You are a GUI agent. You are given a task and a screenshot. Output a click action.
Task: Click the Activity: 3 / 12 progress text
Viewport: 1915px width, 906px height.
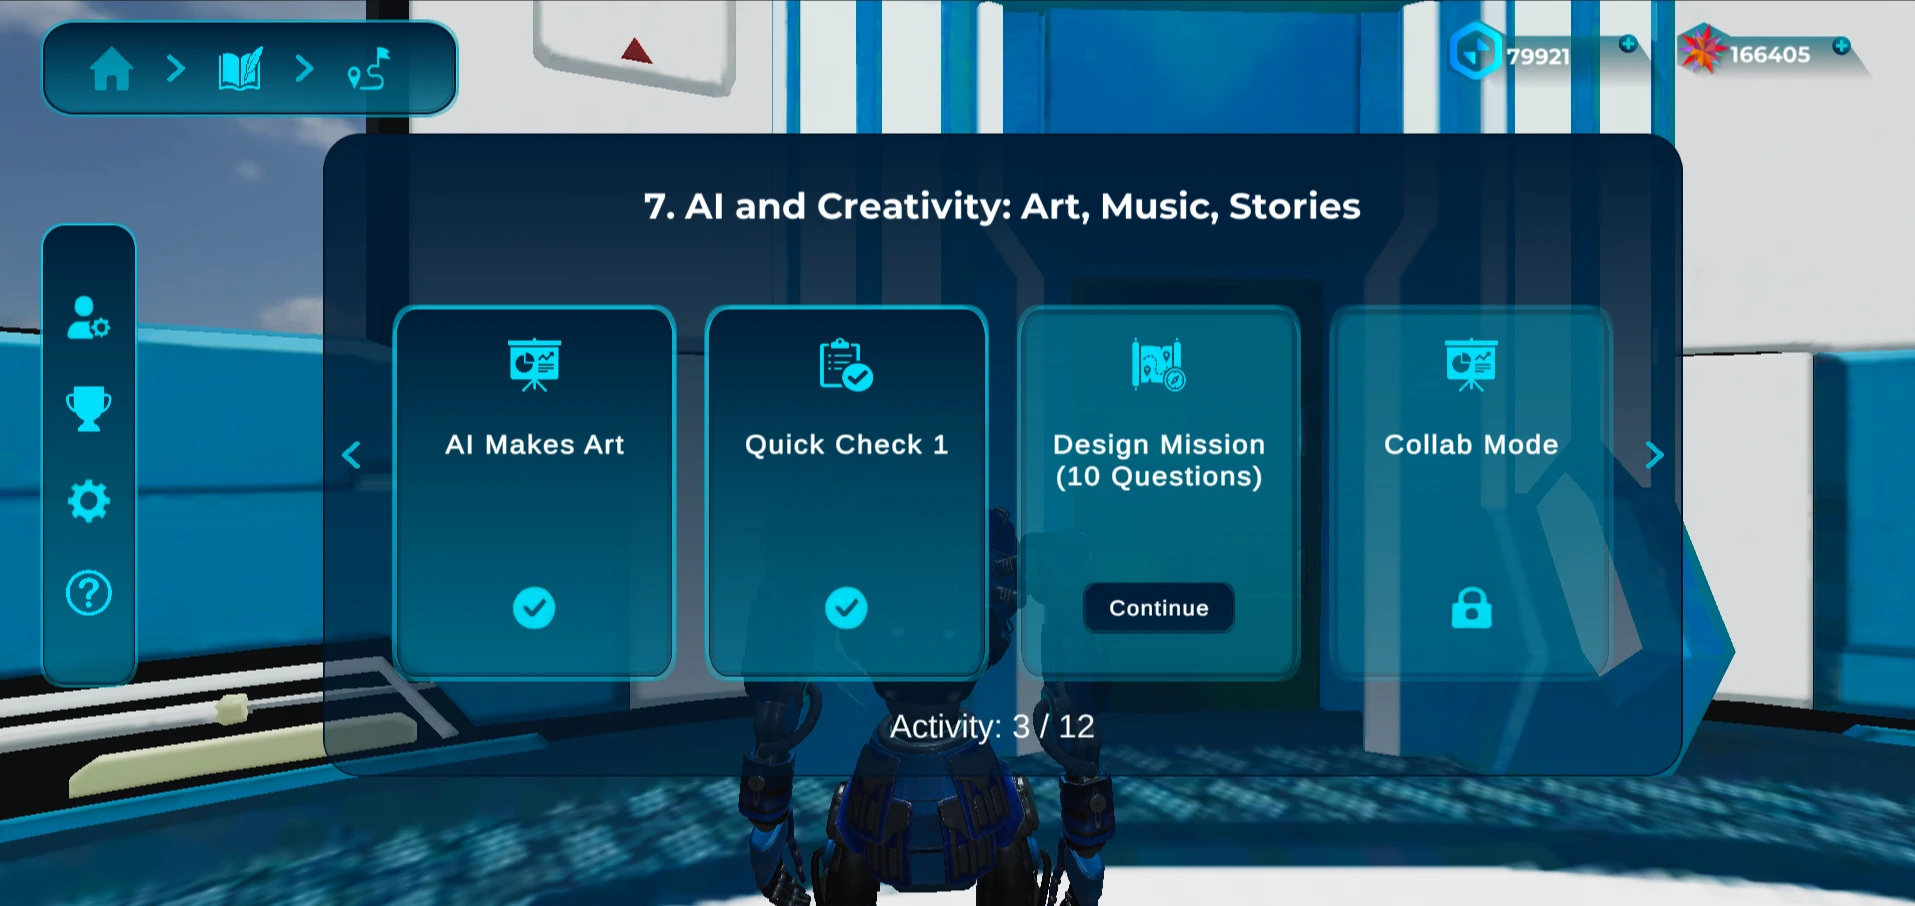[992, 726]
